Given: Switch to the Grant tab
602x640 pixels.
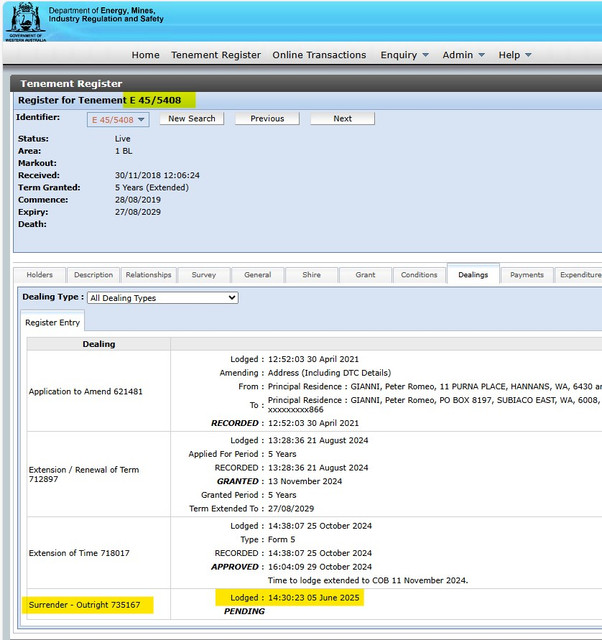Looking at the screenshot, I should pos(365,275).
